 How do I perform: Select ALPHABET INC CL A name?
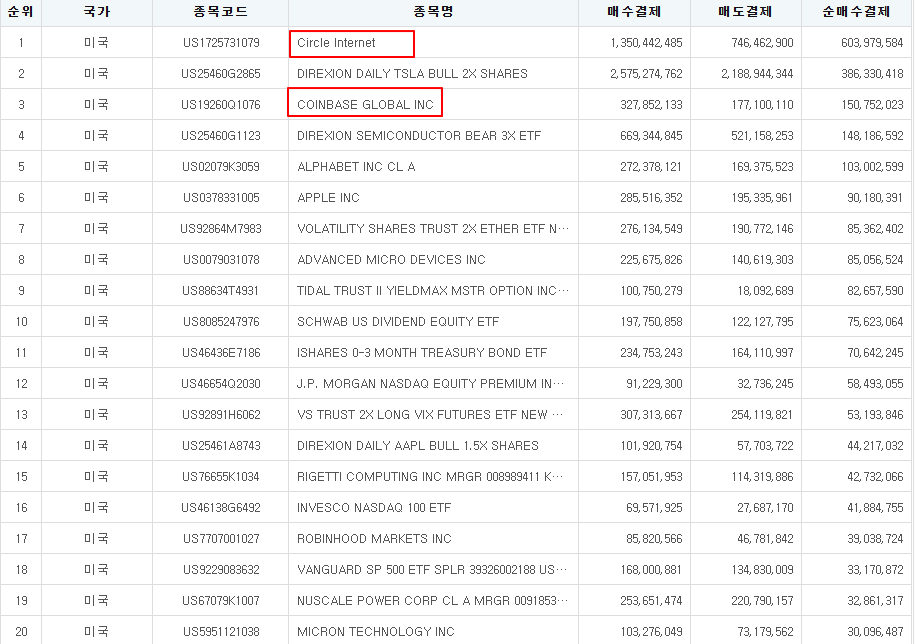click(356, 166)
